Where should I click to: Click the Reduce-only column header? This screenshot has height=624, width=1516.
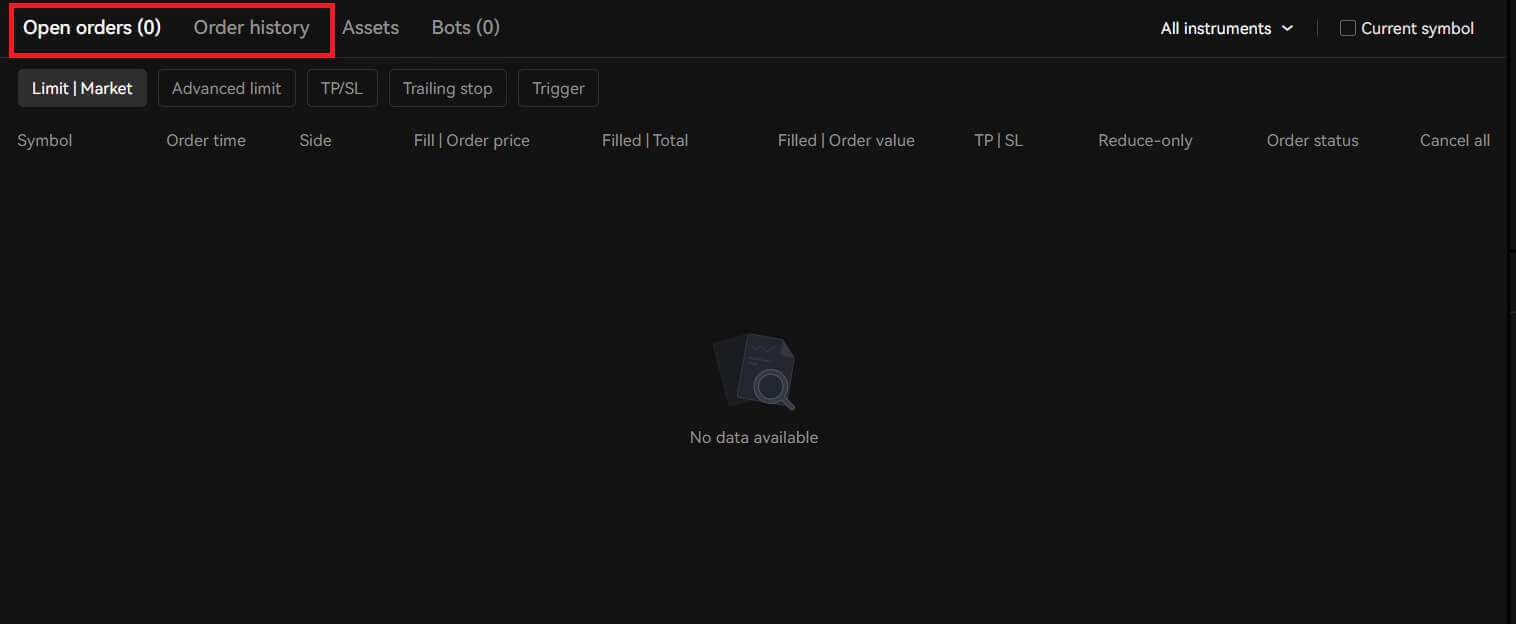click(1145, 140)
